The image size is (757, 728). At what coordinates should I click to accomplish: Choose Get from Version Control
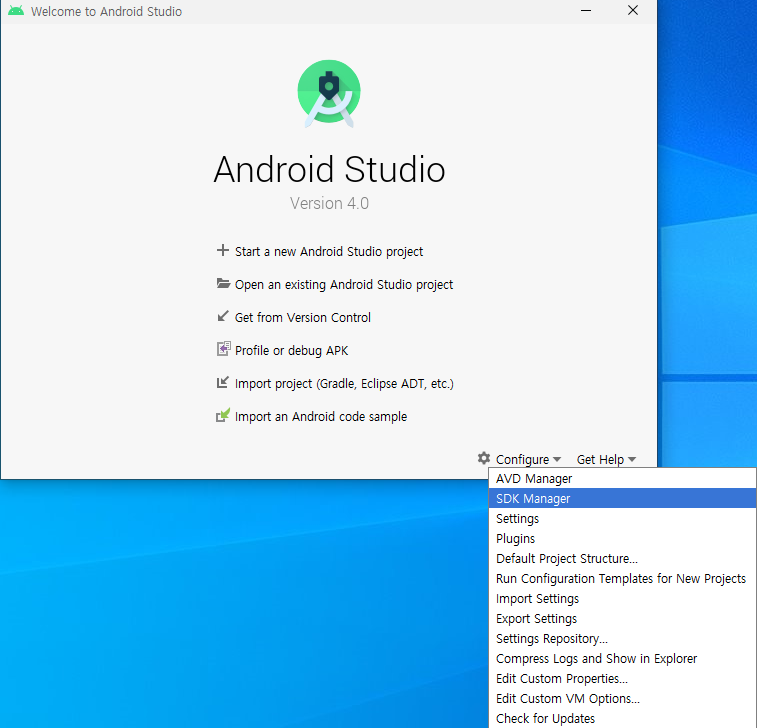click(303, 318)
